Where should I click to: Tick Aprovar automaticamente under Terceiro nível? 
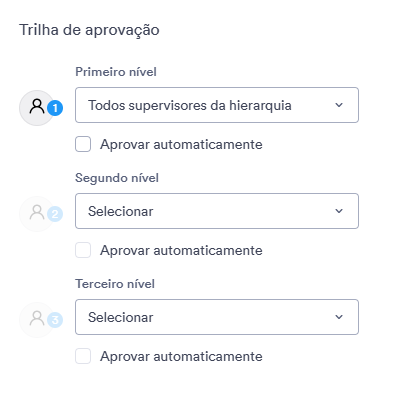83,356
